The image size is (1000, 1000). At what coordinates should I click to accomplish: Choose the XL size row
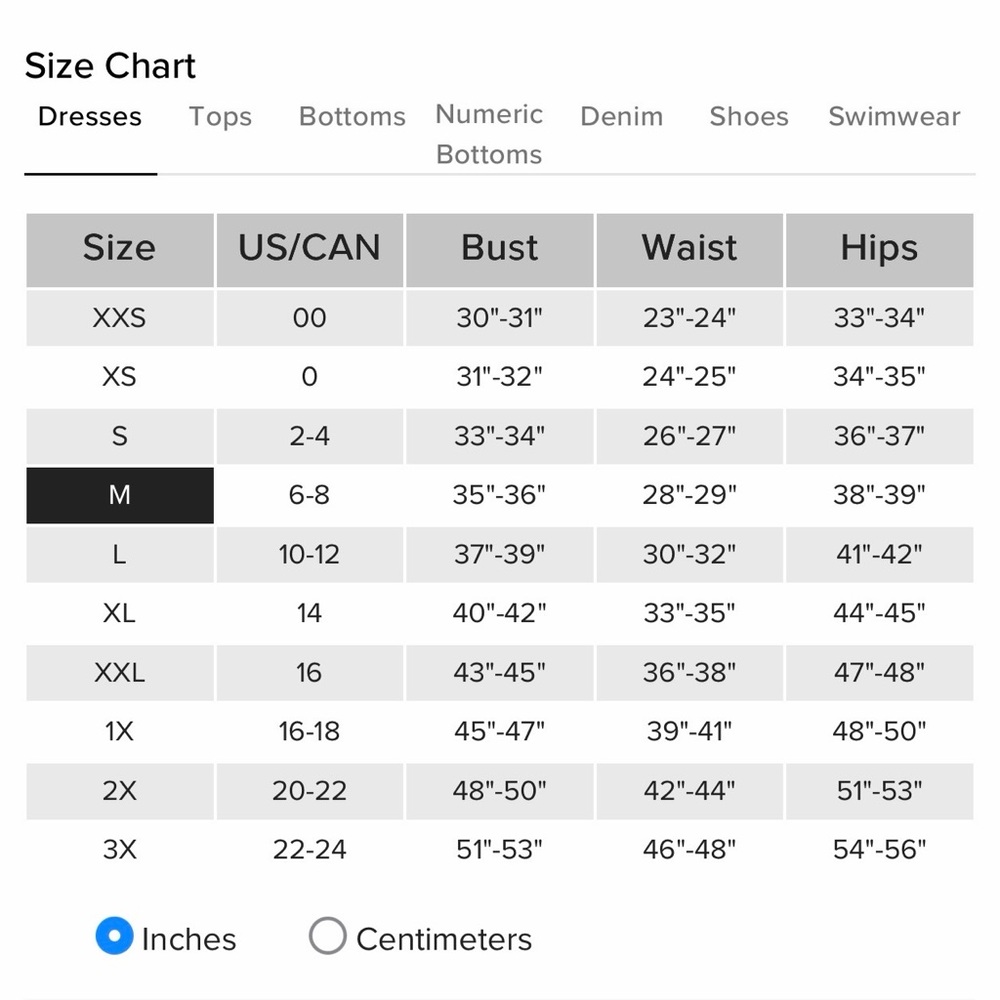[x=119, y=613]
